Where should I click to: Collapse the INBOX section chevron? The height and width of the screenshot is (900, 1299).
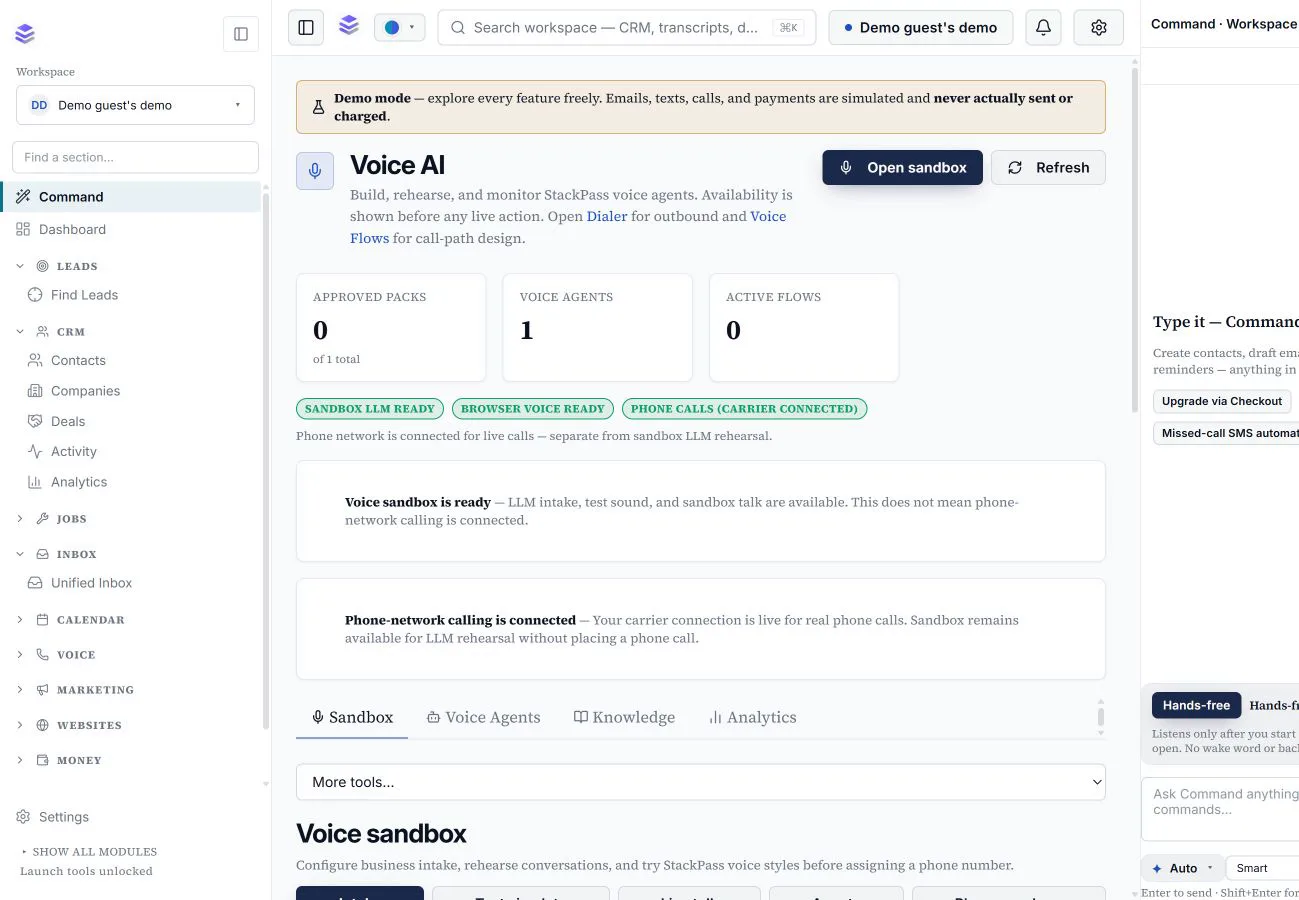click(20, 554)
